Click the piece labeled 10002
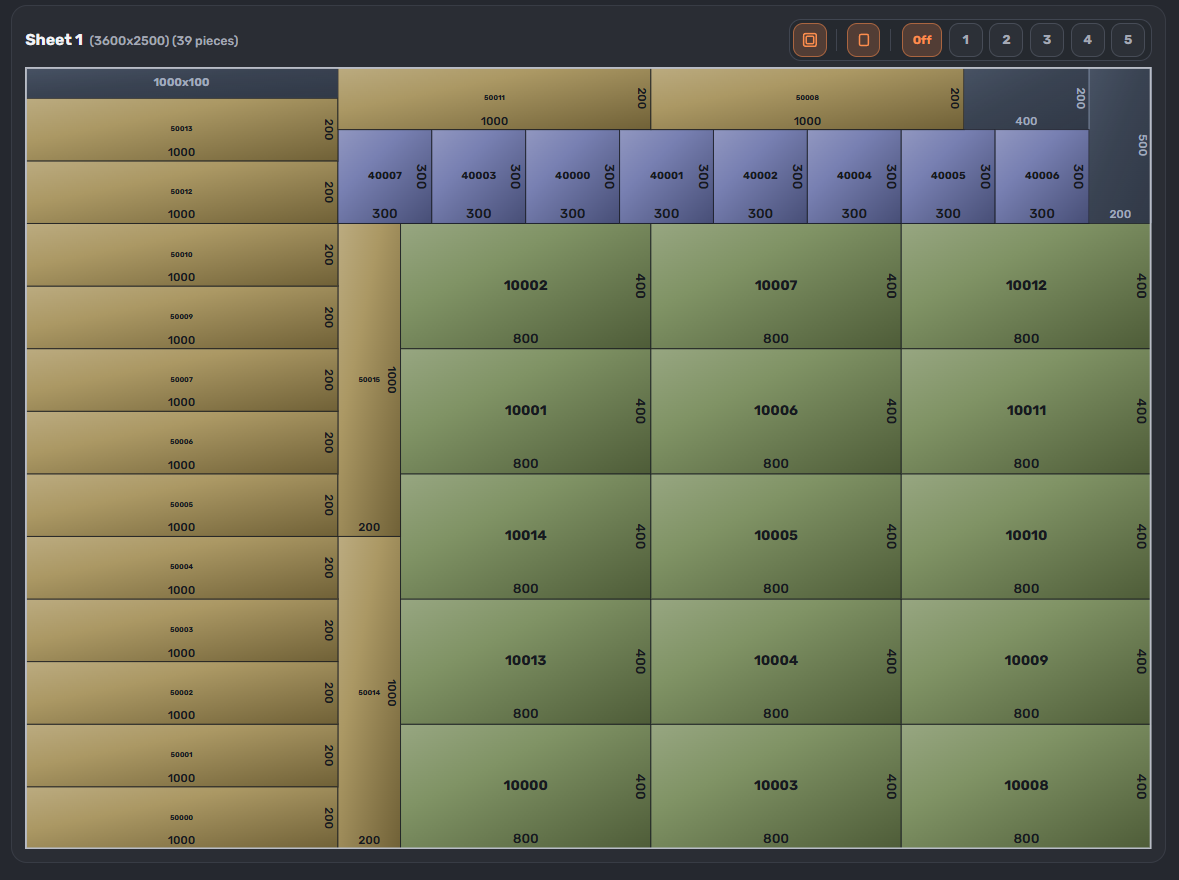The height and width of the screenshot is (880, 1179). tap(525, 286)
